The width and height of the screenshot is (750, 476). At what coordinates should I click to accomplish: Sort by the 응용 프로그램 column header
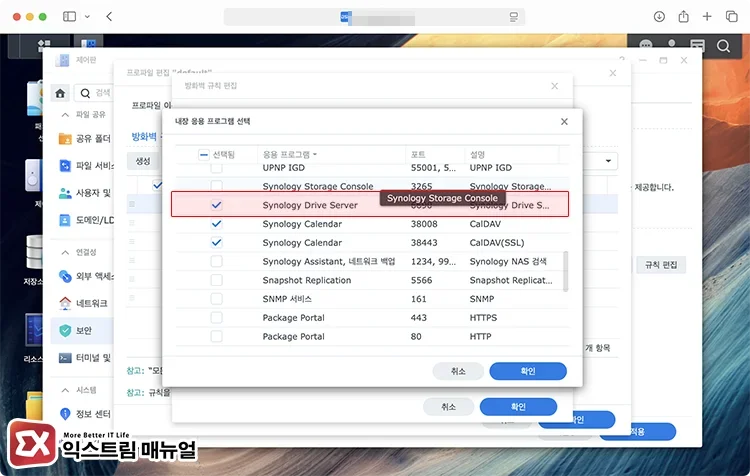tap(290, 155)
